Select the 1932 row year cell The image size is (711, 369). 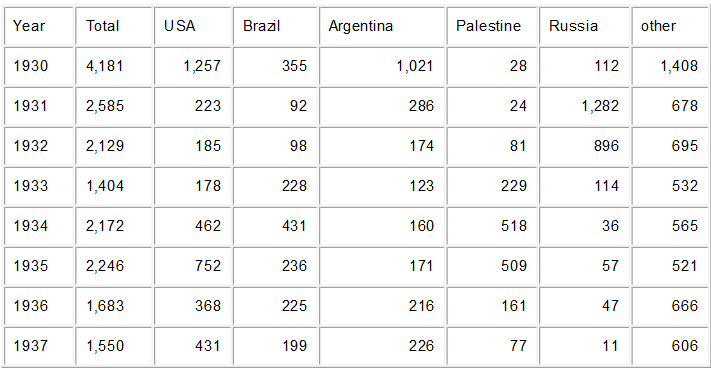(39, 146)
